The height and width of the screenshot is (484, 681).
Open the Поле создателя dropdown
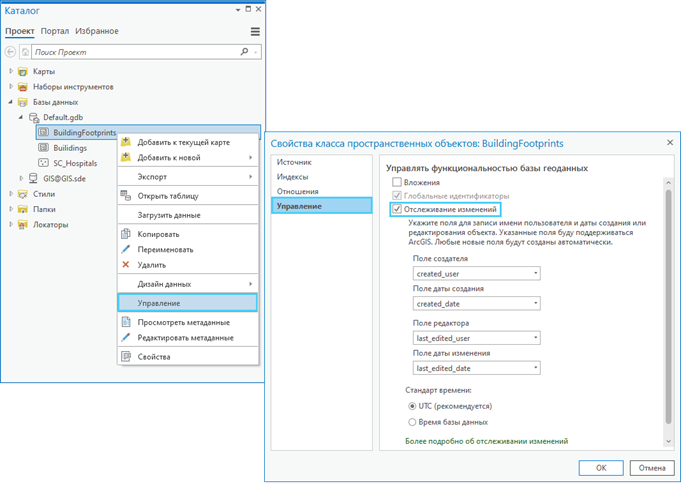[476, 273]
